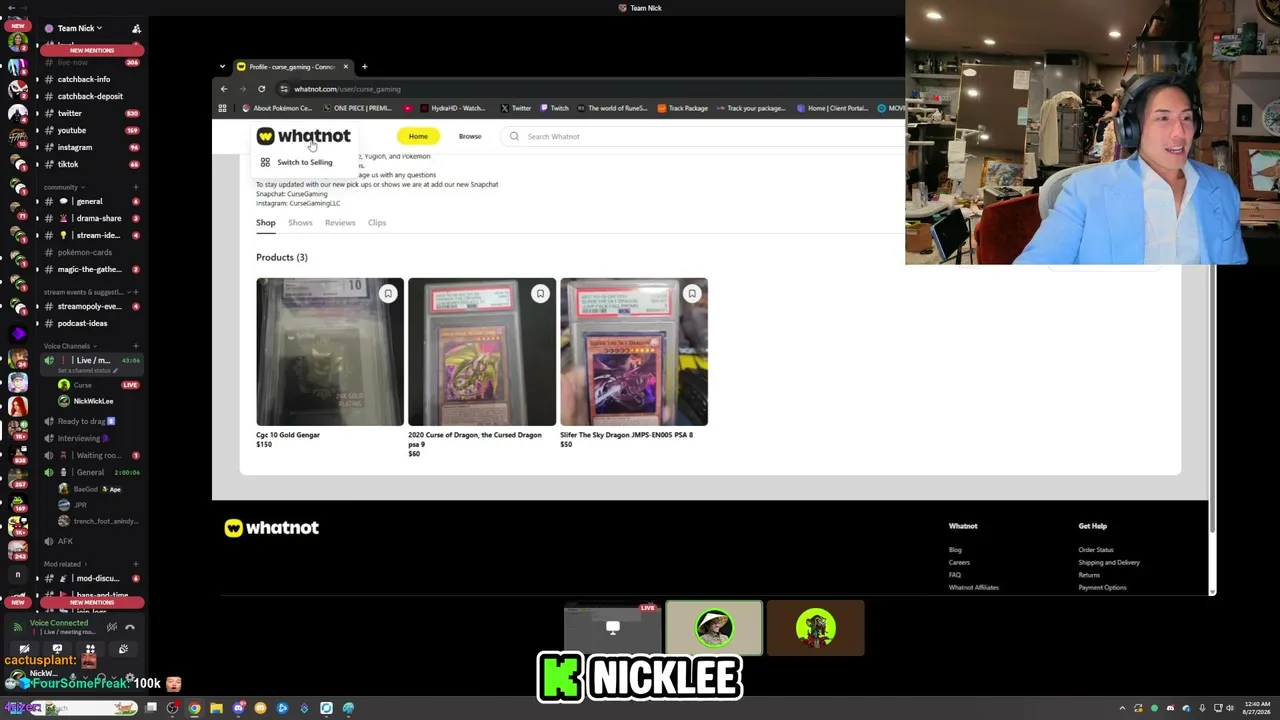
Task: Open the Cgc 10 Gold Gengar product thumbnail
Action: (x=330, y=352)
